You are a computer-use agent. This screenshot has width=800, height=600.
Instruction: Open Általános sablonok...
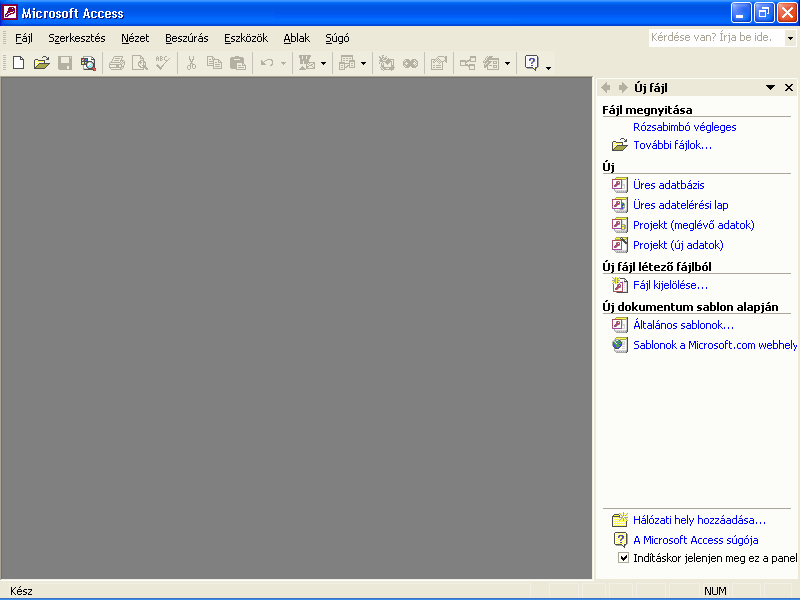tap(683, 324)
